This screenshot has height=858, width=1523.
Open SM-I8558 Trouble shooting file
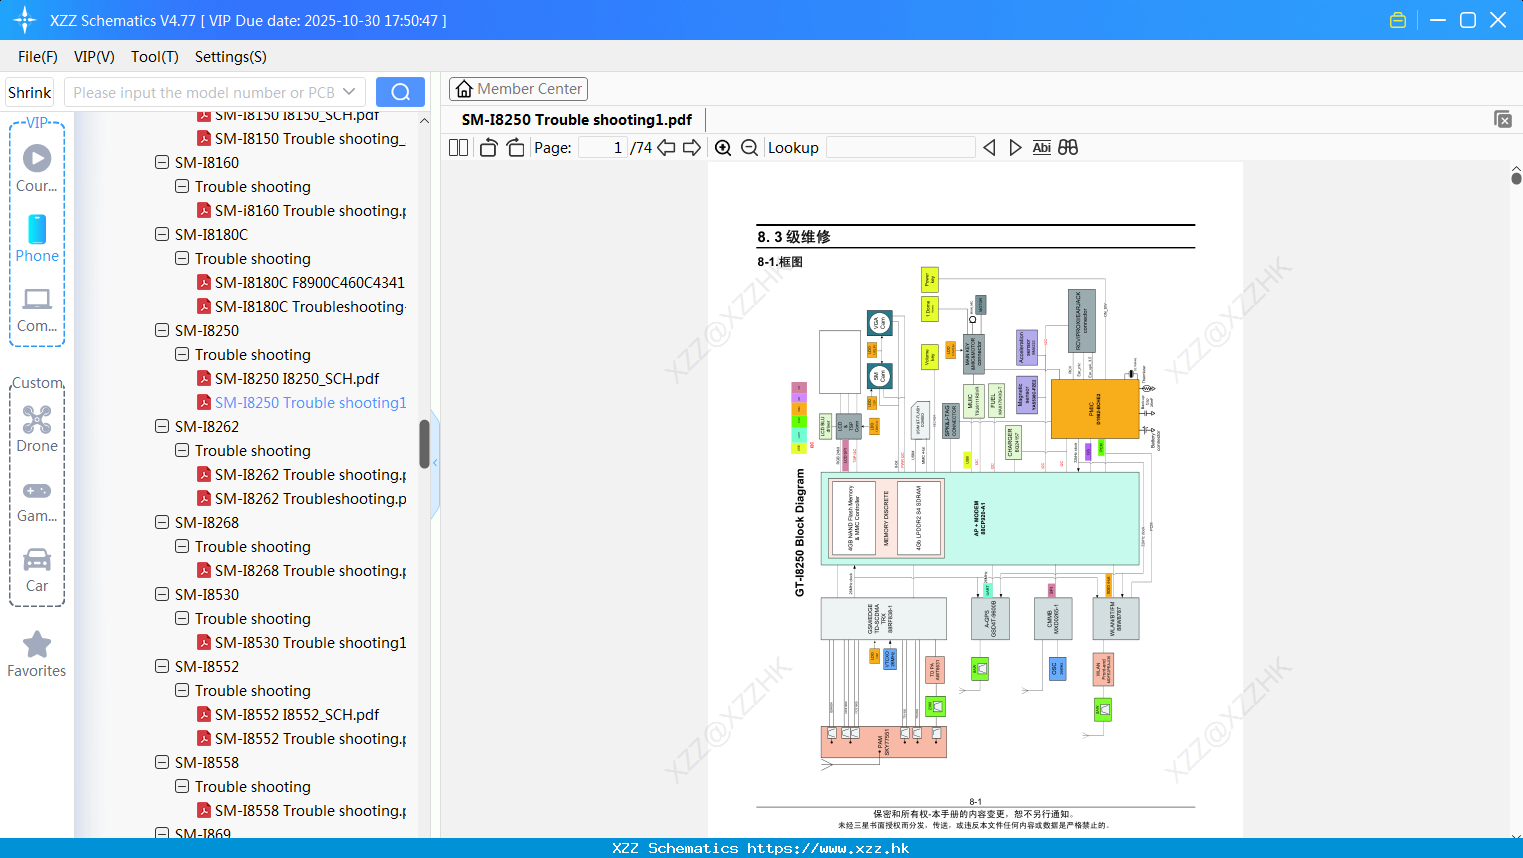click(310, 810)
